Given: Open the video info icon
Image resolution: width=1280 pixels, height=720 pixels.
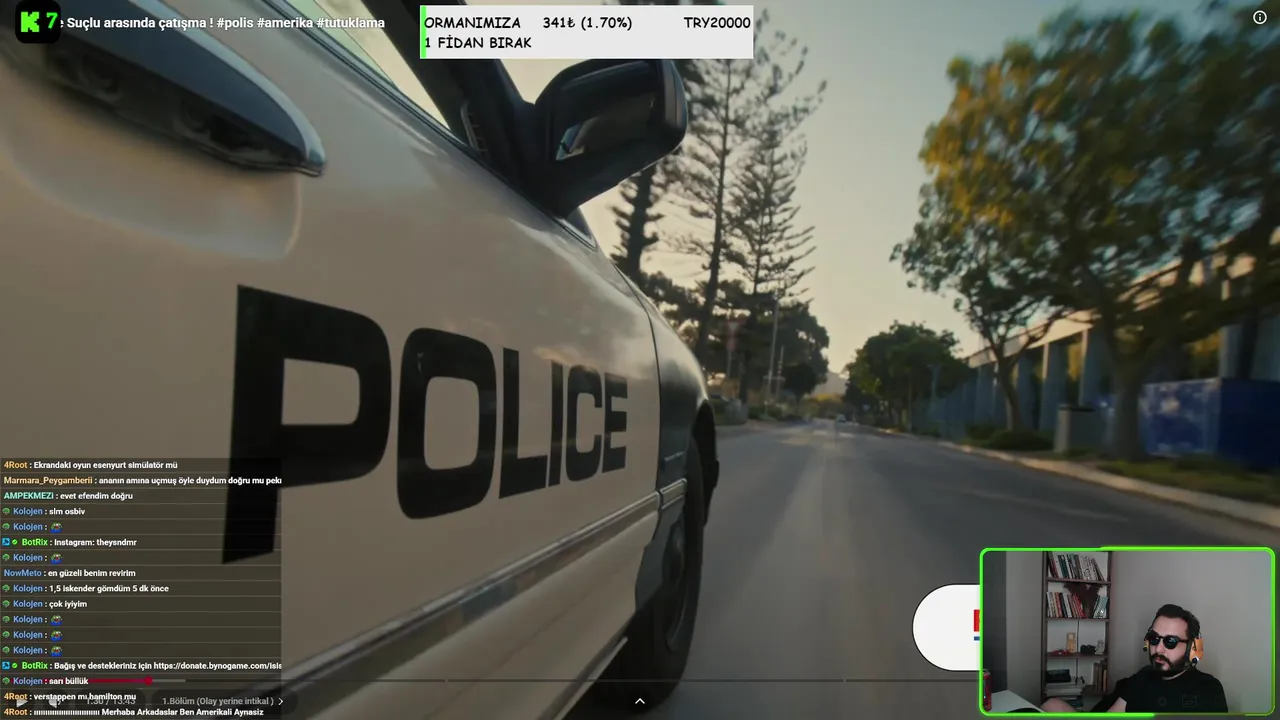Looking at the screenshot, I should point(1260,17).
